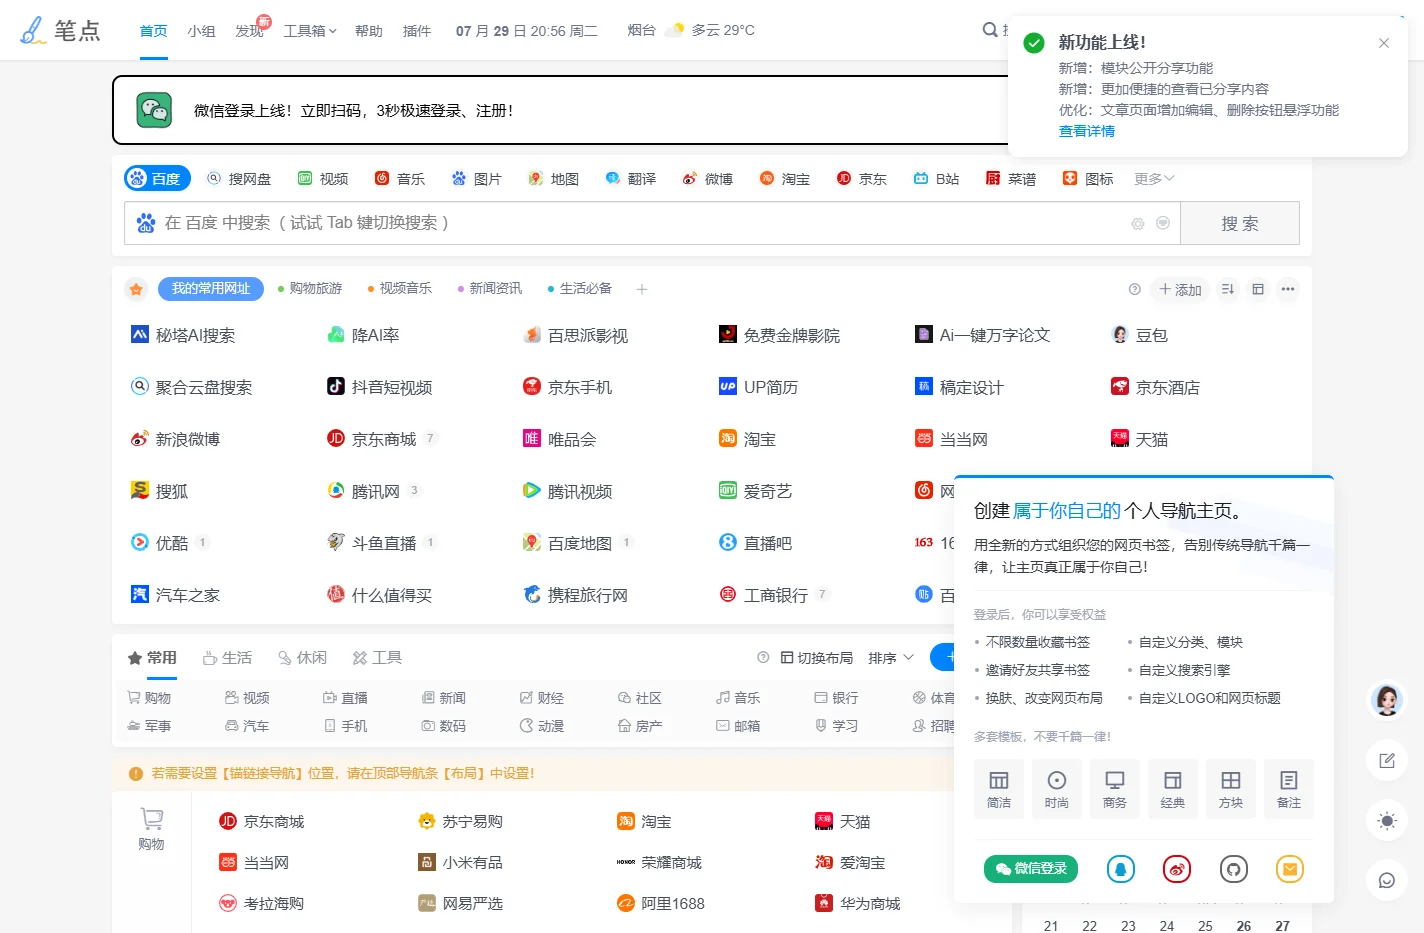
Task: Open the 发现 menu item
Action: (249, 31)
